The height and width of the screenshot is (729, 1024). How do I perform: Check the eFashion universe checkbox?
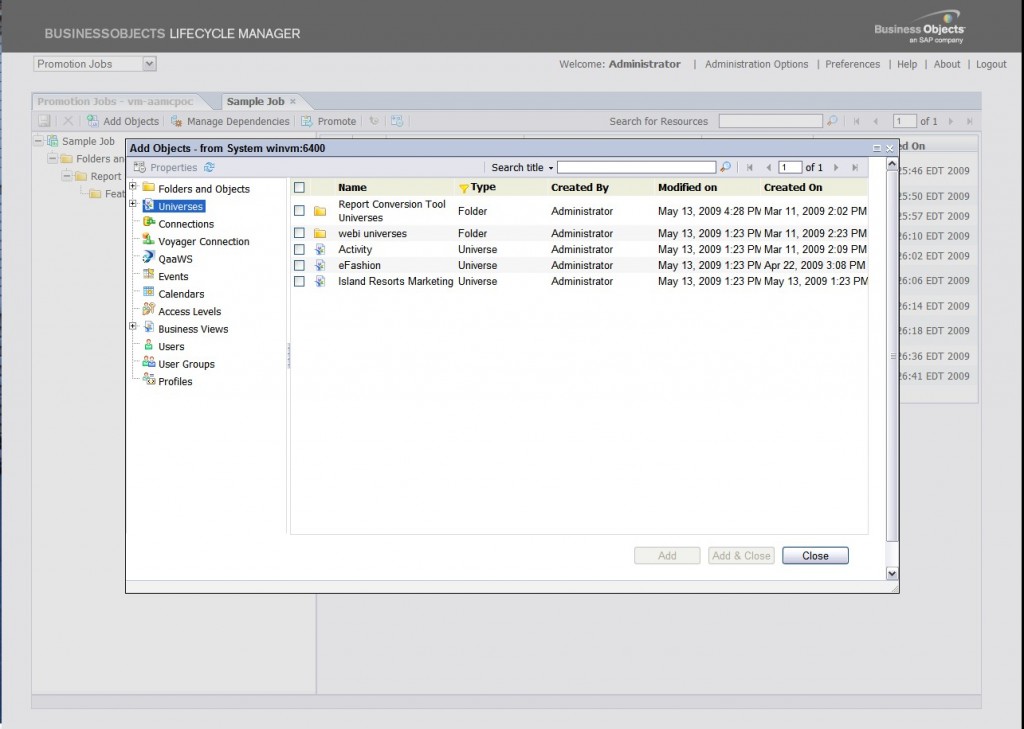point(299,265)
